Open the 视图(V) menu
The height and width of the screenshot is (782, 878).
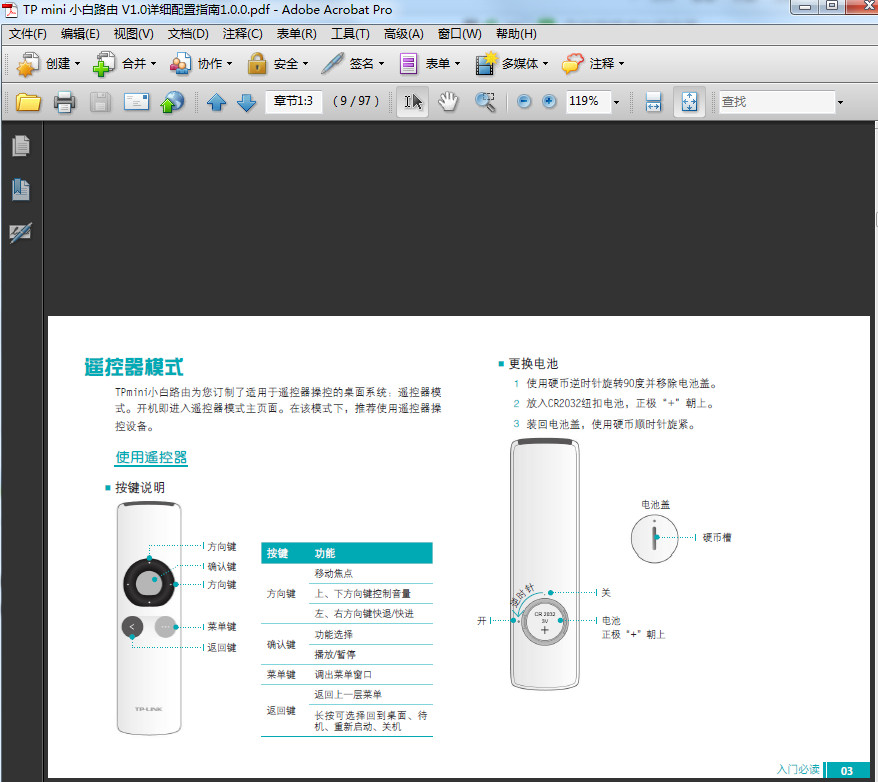click(x=133, y=34)
